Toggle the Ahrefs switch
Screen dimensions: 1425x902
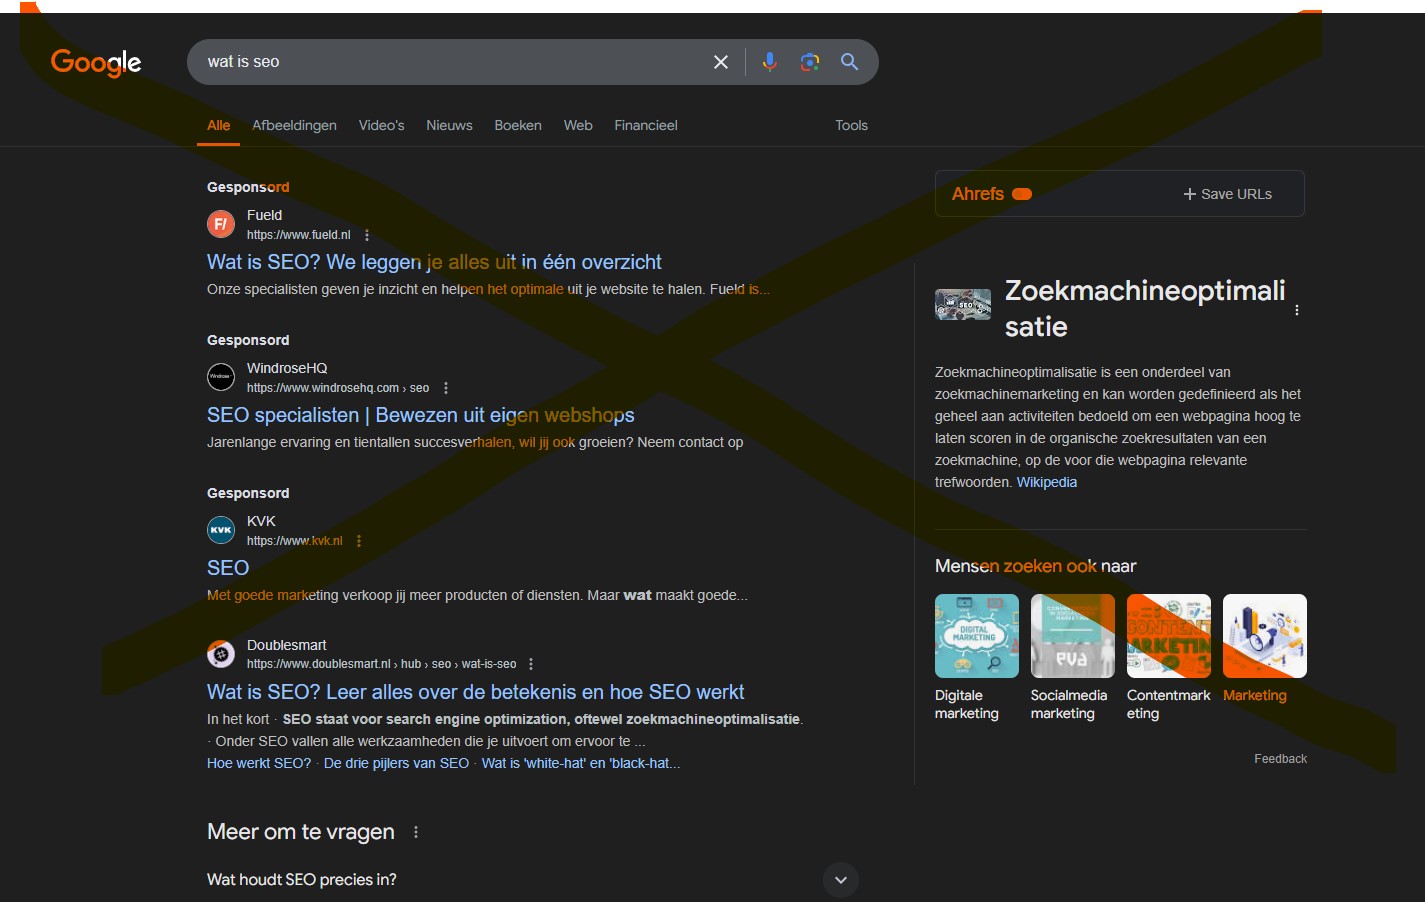1022,194
